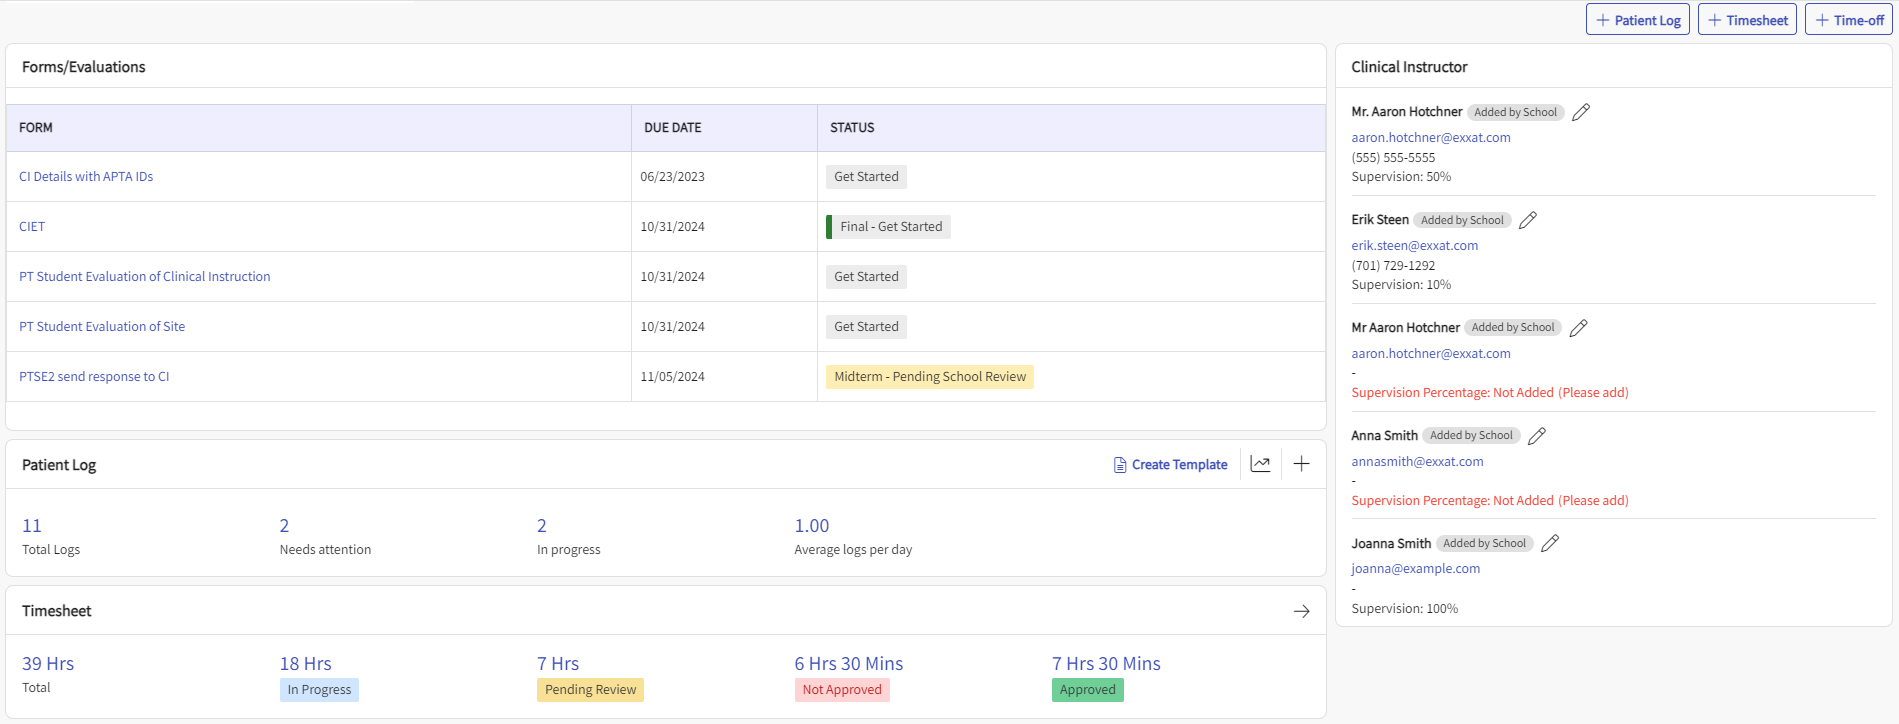The height and width of the screenshot is (724, 1899).
Task: Add new patient log with plus icon
Action: pos(1301,464)
